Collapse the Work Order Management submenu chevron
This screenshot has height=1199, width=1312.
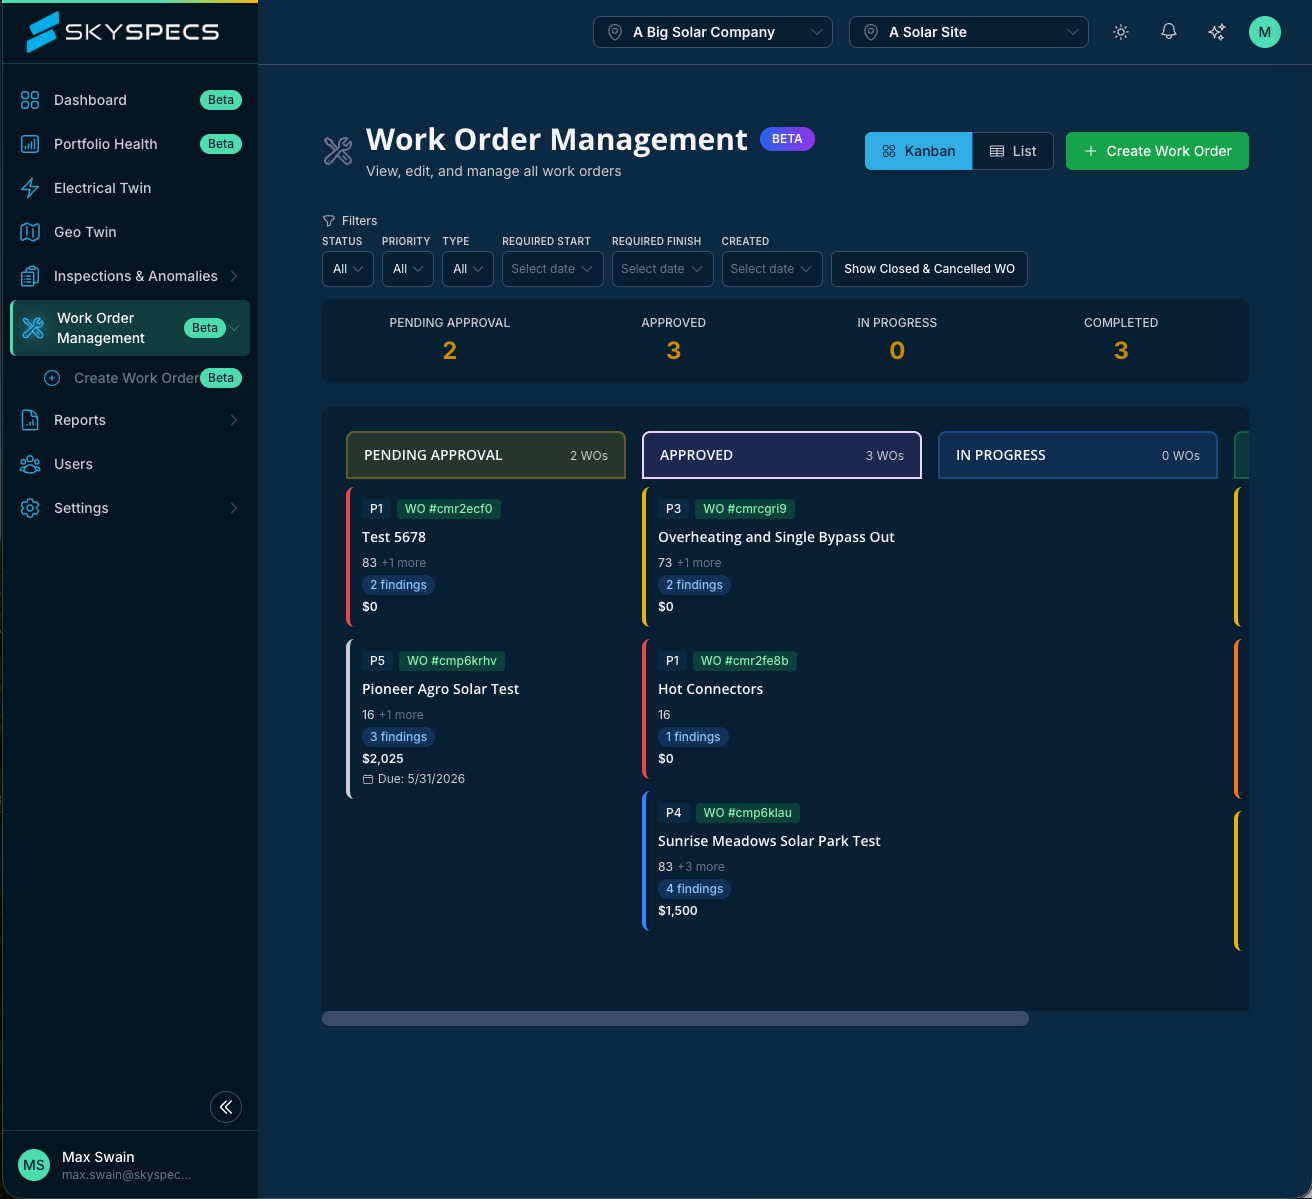click(x=235, y=328)
